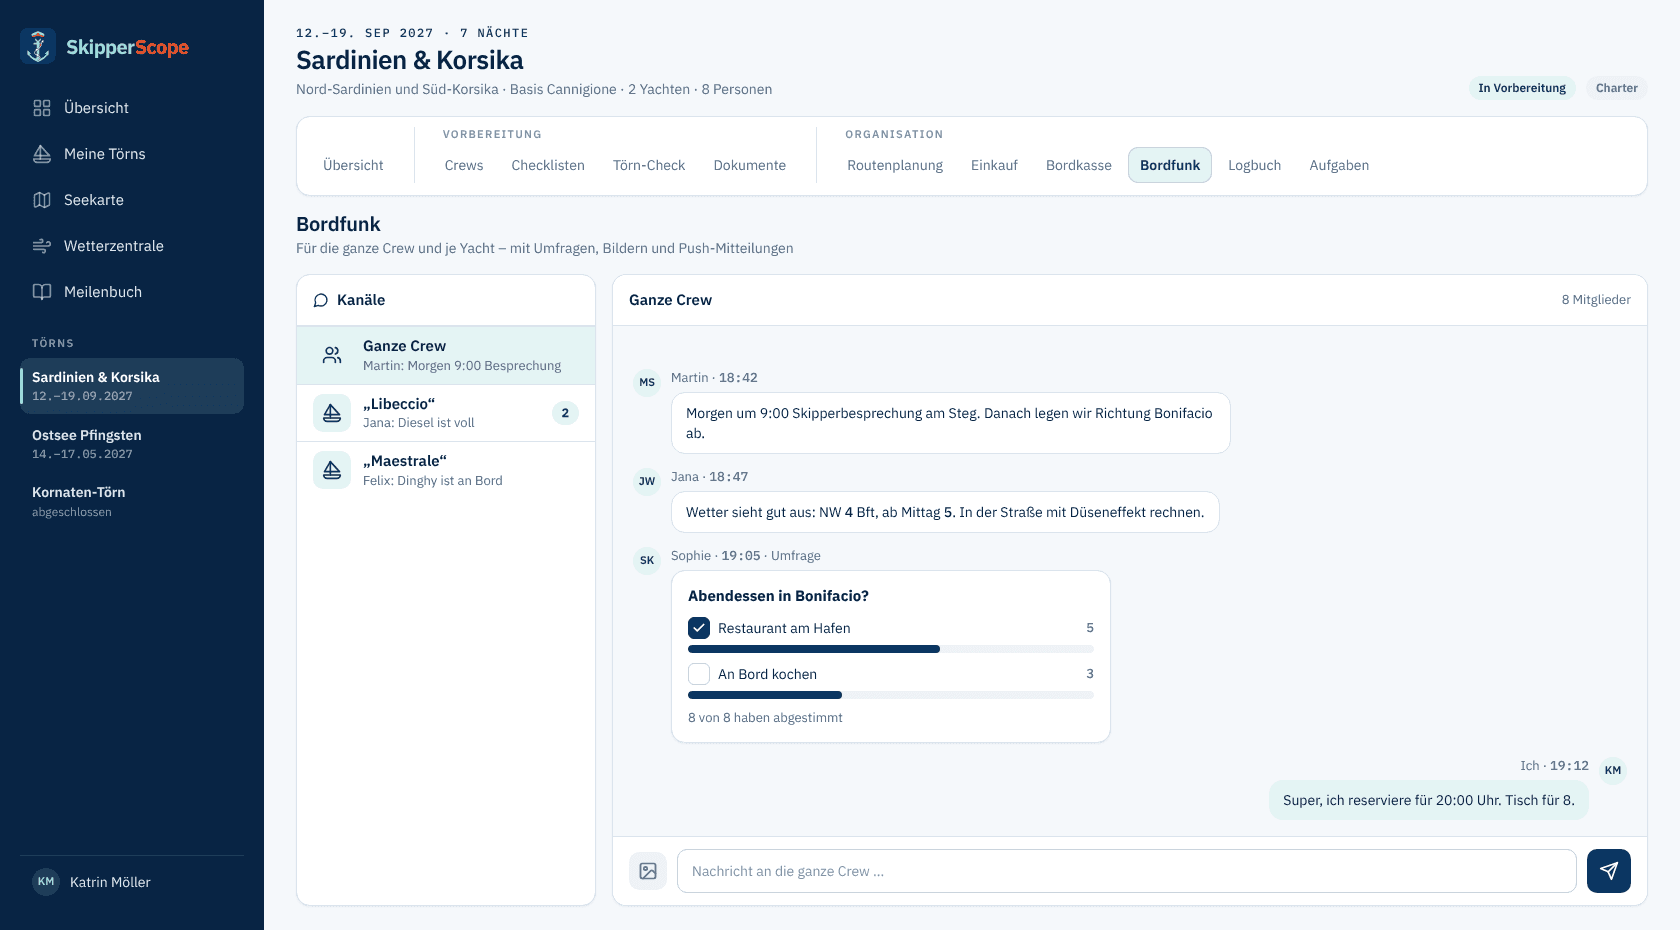This screenshot has width=1680, height=930.
Task: Click the Restaurant am Hafen result bar
Action: 891,649
